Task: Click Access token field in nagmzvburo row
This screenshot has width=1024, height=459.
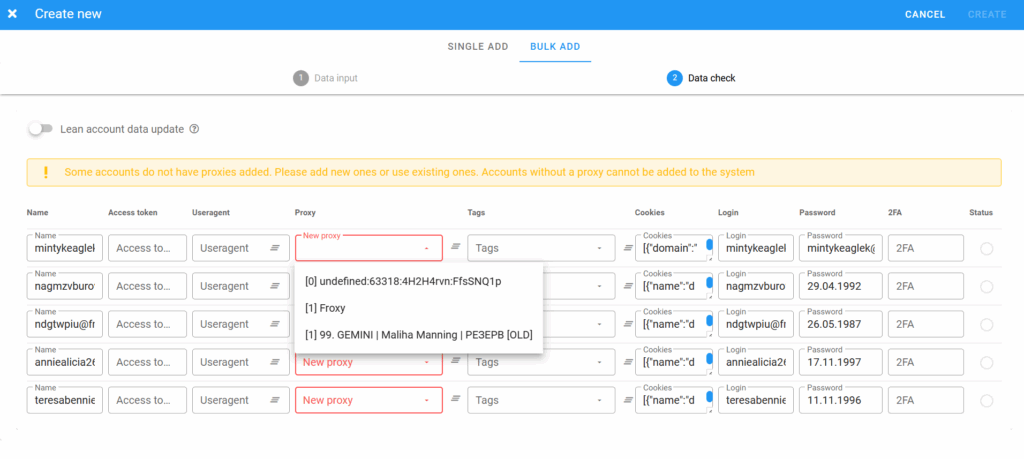Action: pos(148,286)
